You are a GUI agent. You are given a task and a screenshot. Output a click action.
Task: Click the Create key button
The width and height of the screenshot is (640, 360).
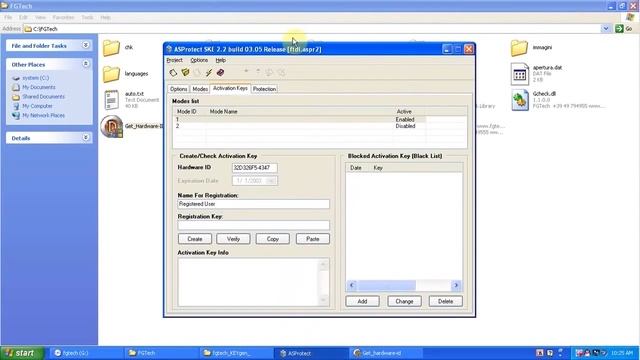coord(195,239)
